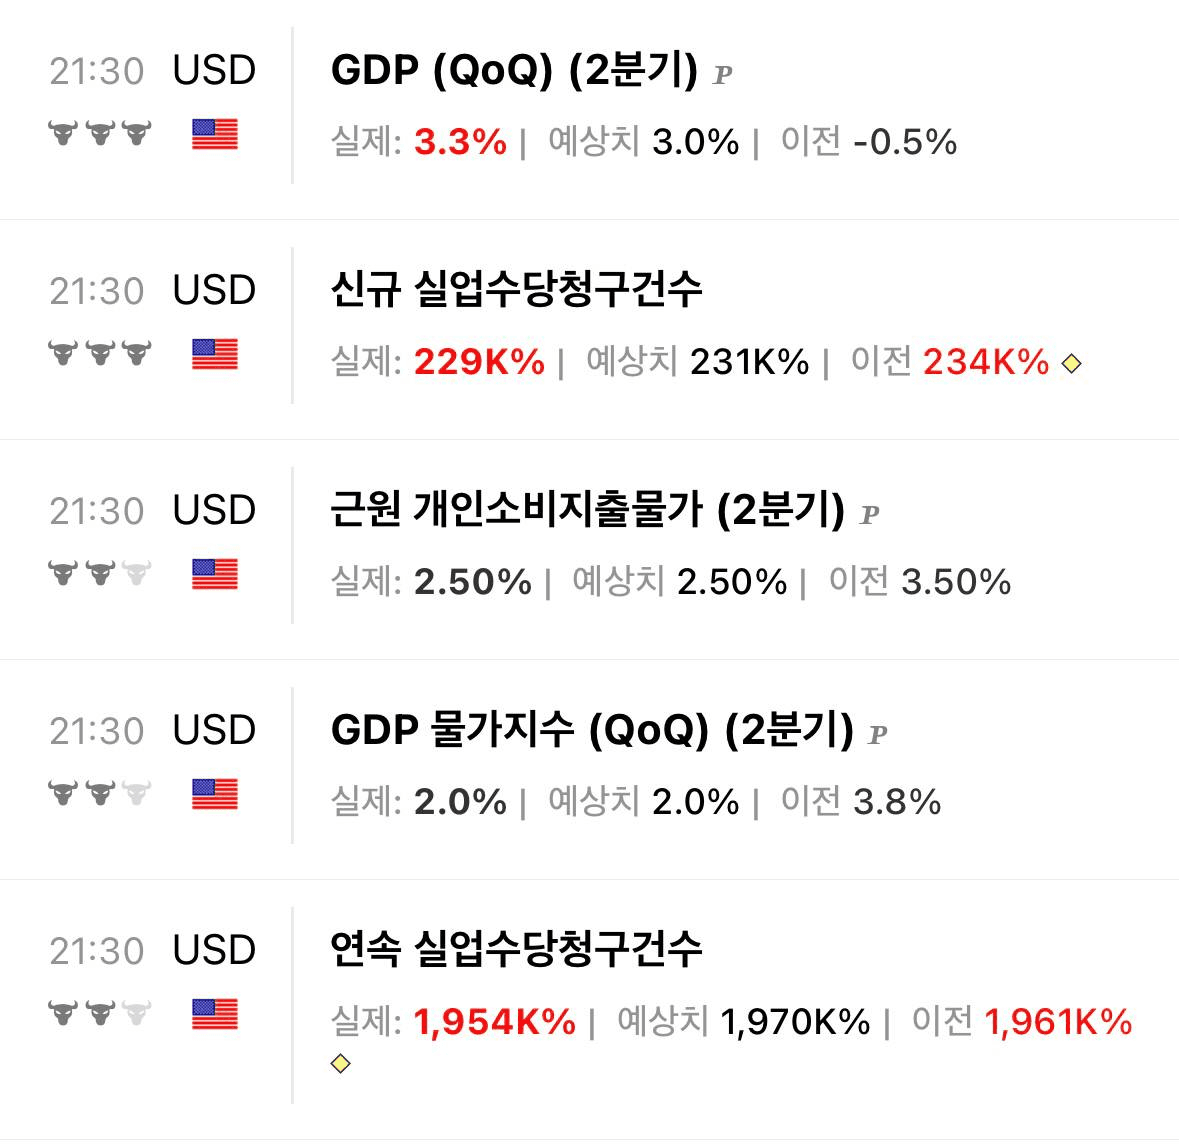Click bull importance icons for 근원 개인소비지출물가
This screenshot has height=1147, width=1179.
point(100,573)
